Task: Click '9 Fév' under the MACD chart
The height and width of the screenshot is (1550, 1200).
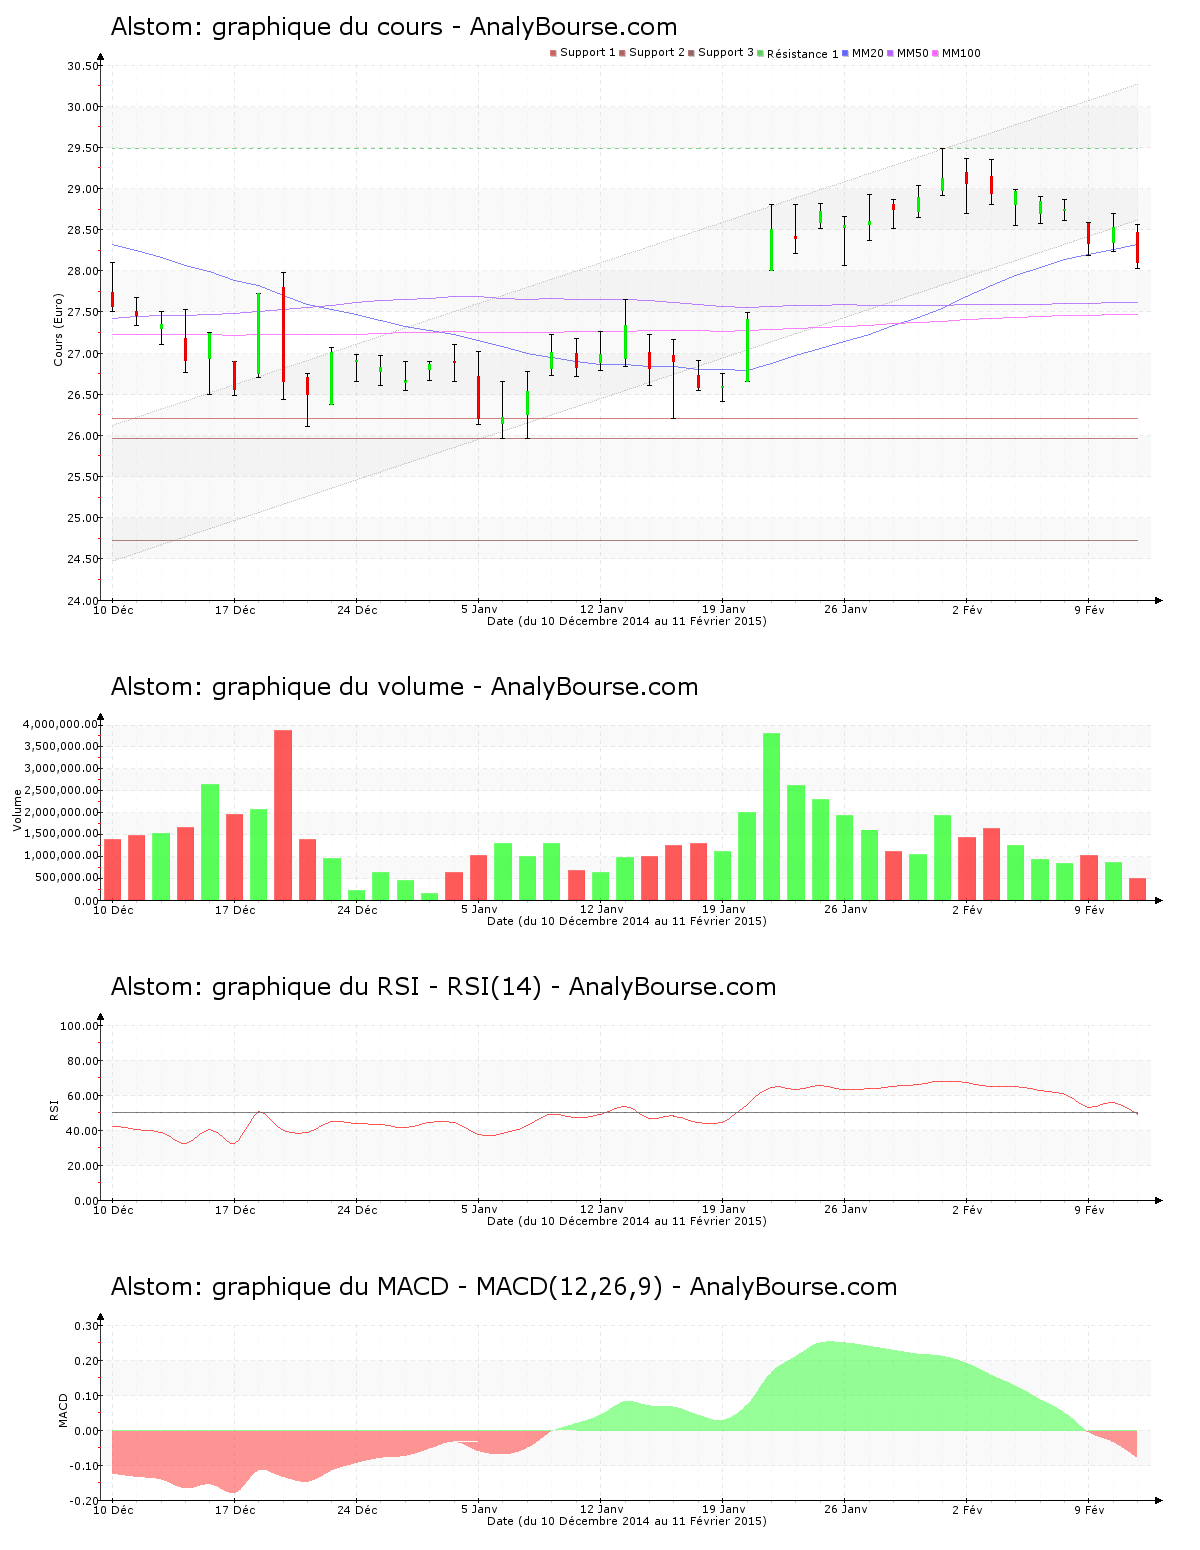Action: click(1089, 1510)
